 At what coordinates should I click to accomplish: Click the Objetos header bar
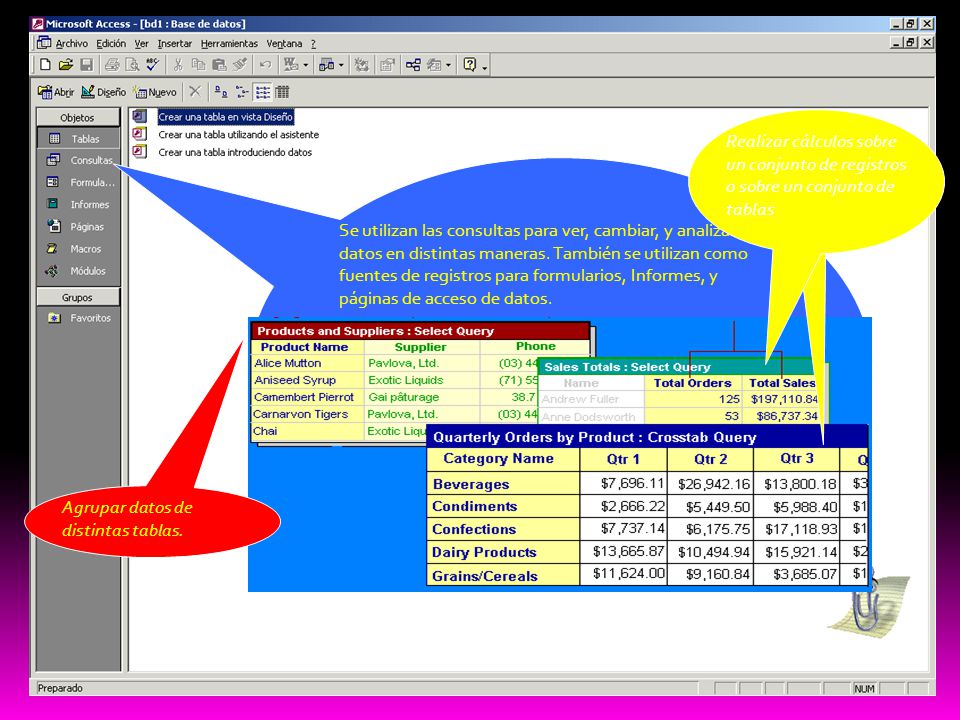click(x=78, y=118)
